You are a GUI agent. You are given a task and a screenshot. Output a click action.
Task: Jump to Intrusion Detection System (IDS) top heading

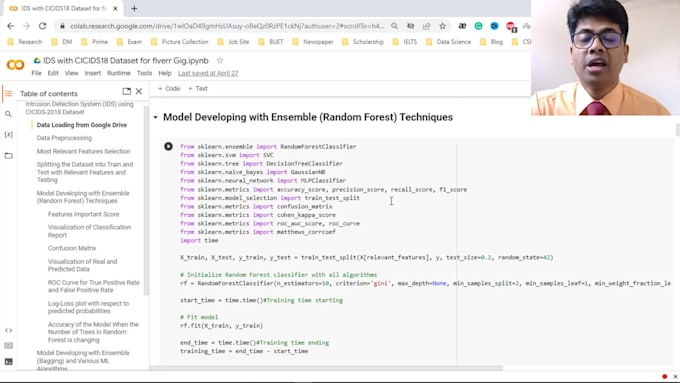coord(79,108)
